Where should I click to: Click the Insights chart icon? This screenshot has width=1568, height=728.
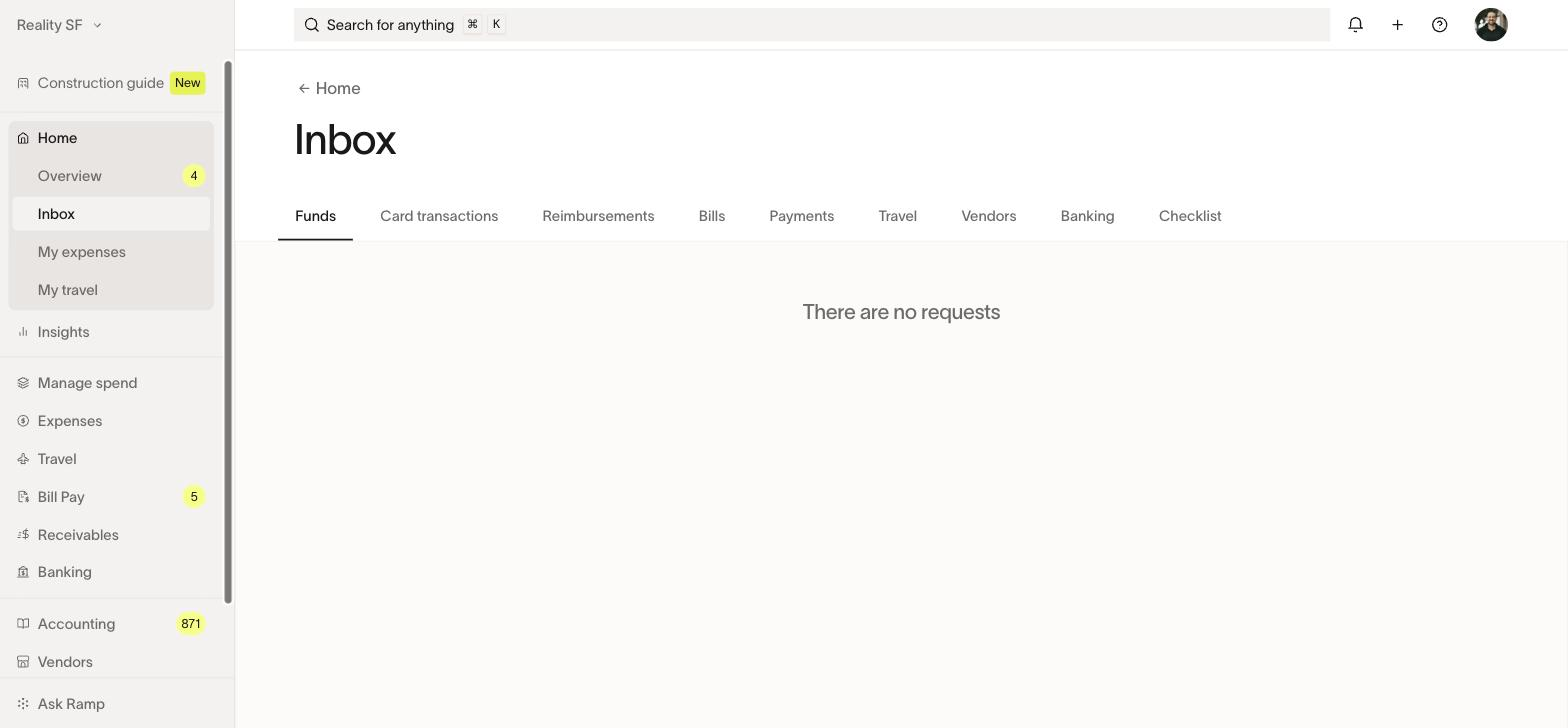[23, 332]
